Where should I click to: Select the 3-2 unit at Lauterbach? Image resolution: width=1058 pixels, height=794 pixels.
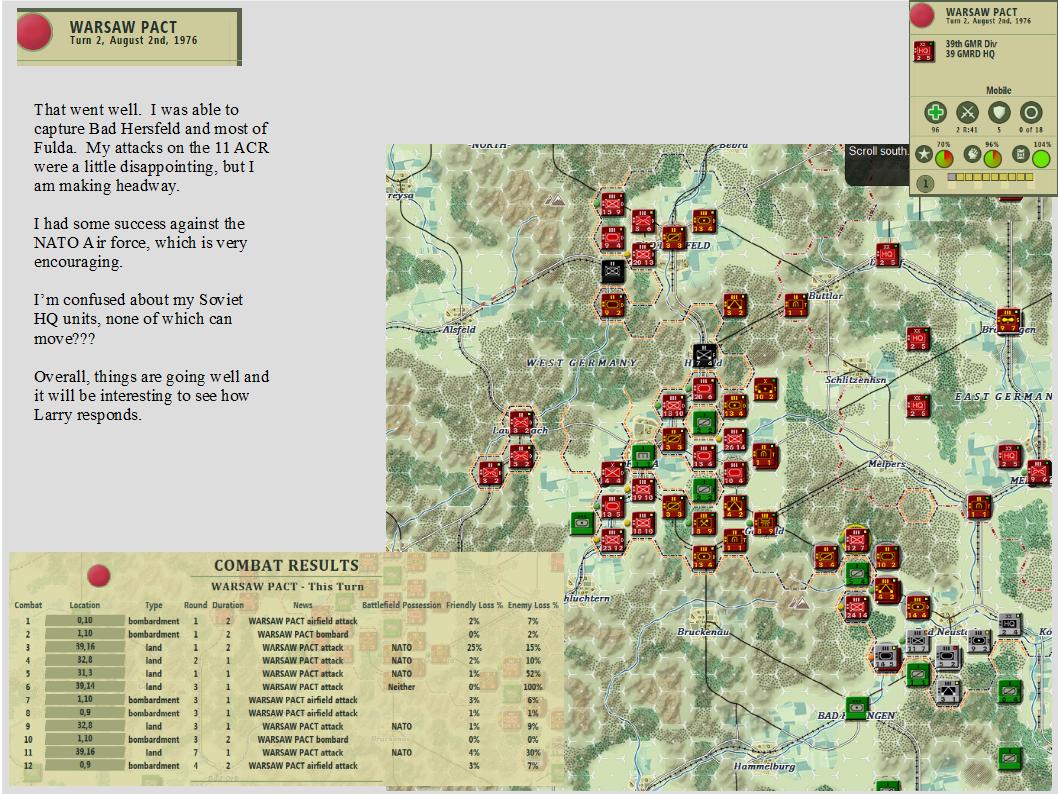(x=520, y=422)
